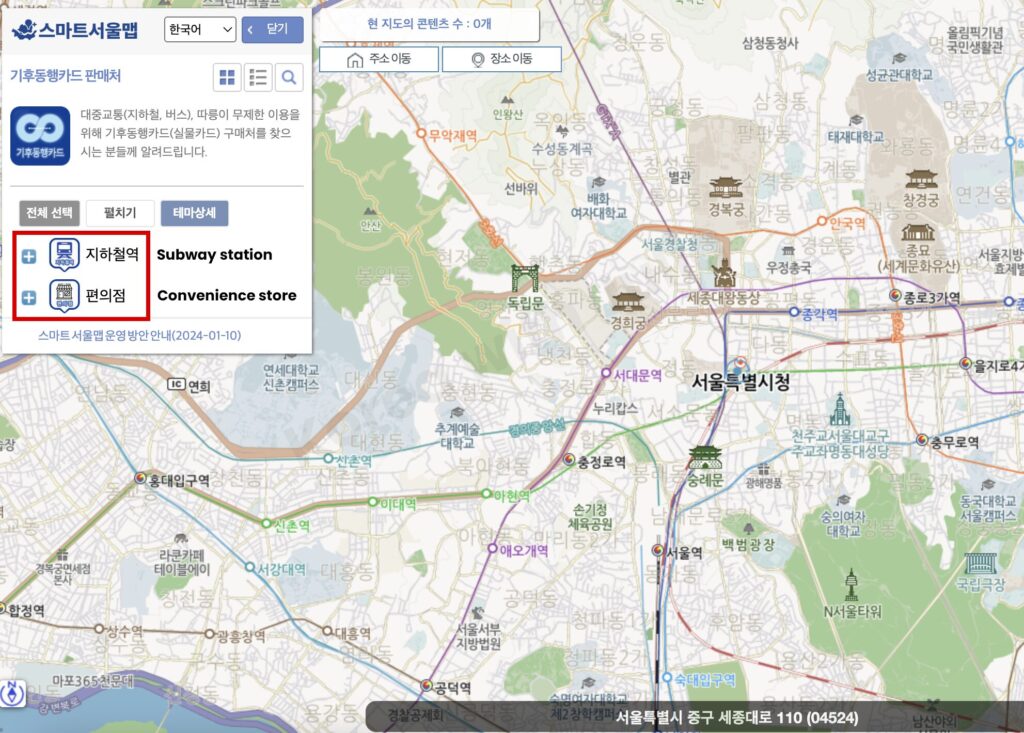1024x733 pixels.
Task: Click the 아현역 station marker
Action: 487,494
